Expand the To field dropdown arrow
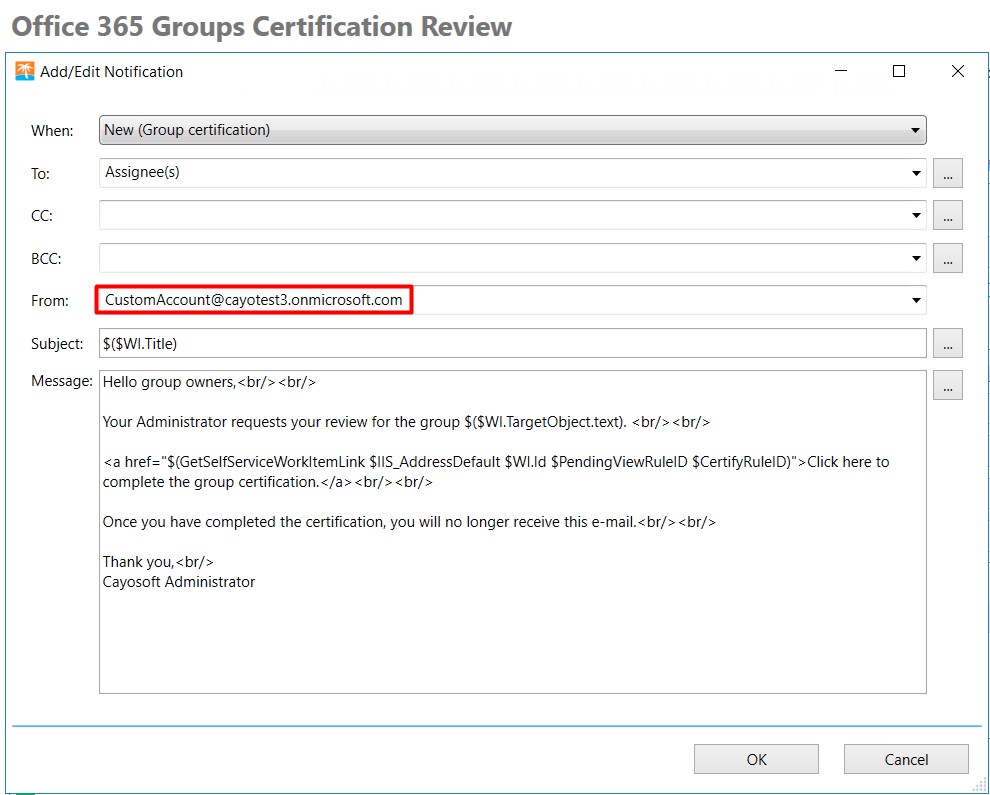990x795 pixels. point(916,173)
